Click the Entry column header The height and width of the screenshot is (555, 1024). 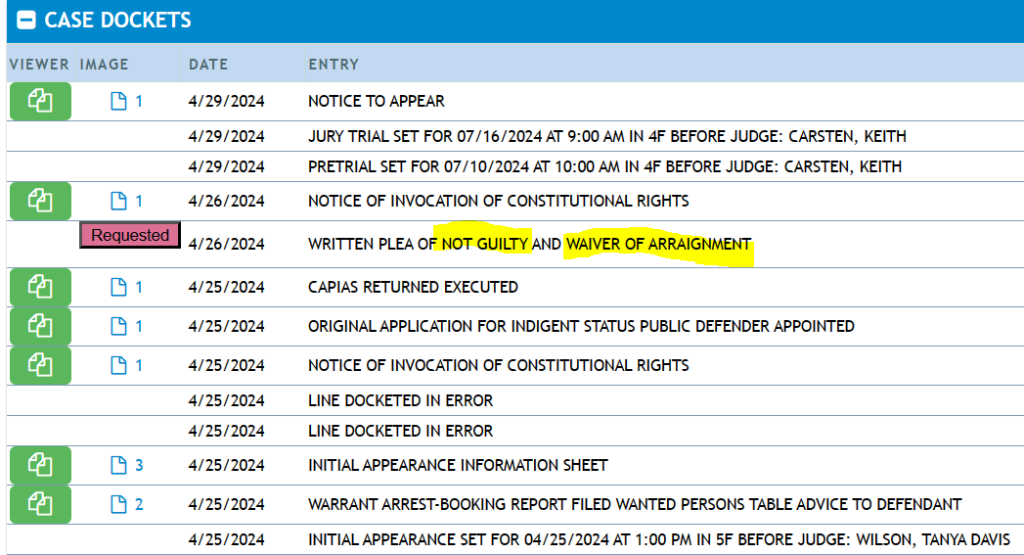(x=333, y=64)
